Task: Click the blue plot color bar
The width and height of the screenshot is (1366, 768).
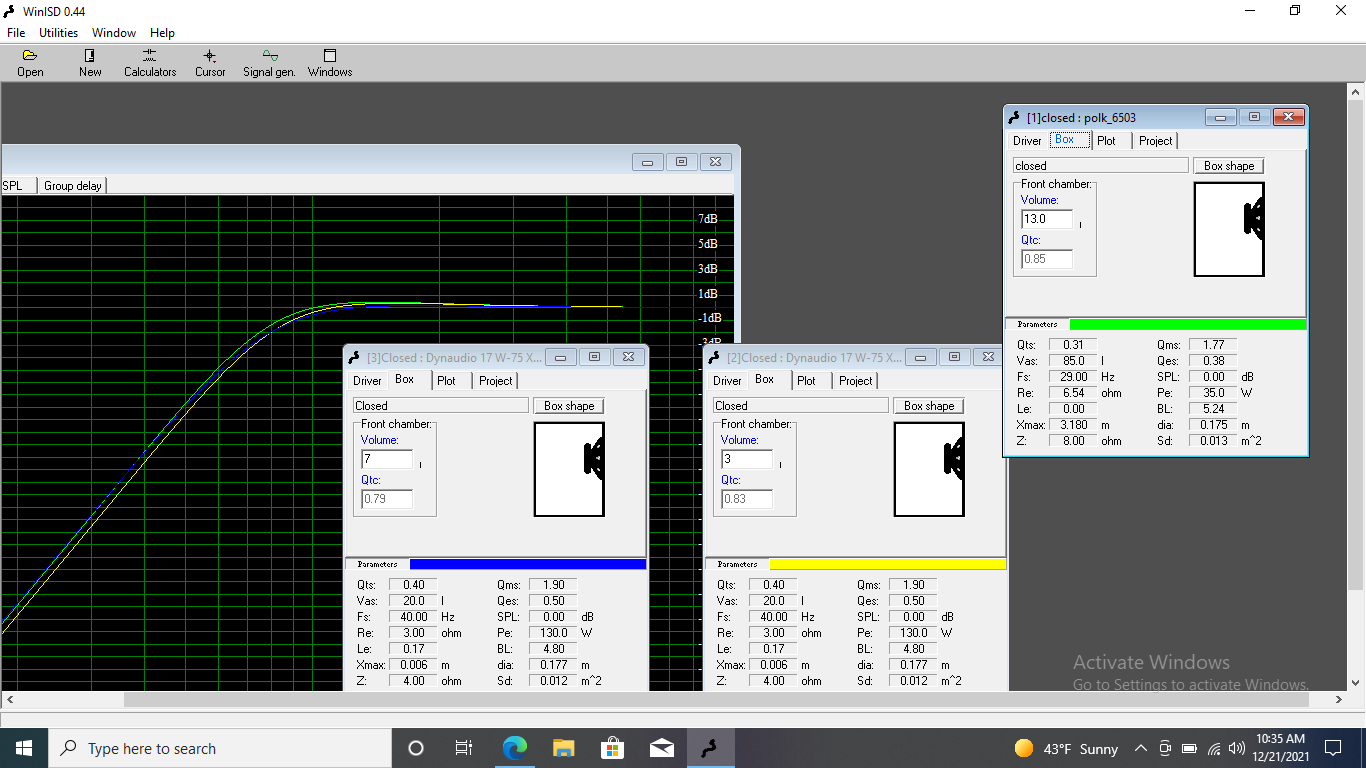Action: tap(528, 564)
